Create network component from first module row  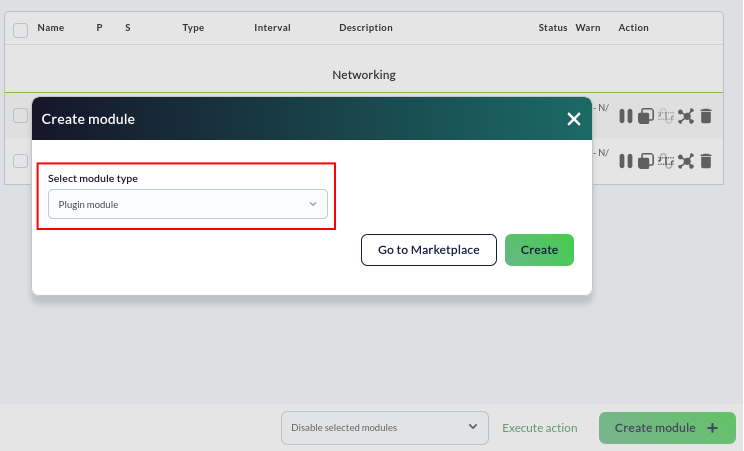[686, 116]
